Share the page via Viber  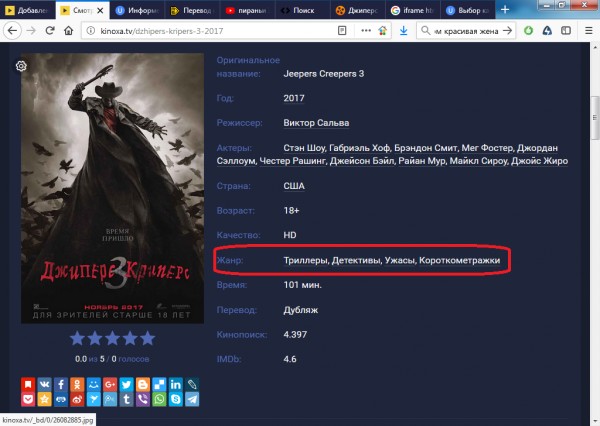pyautogui.click(x=143, y=399)
